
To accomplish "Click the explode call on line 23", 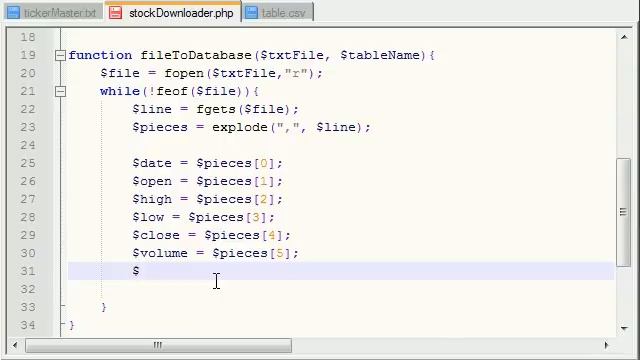I will (x=240, y=127).
